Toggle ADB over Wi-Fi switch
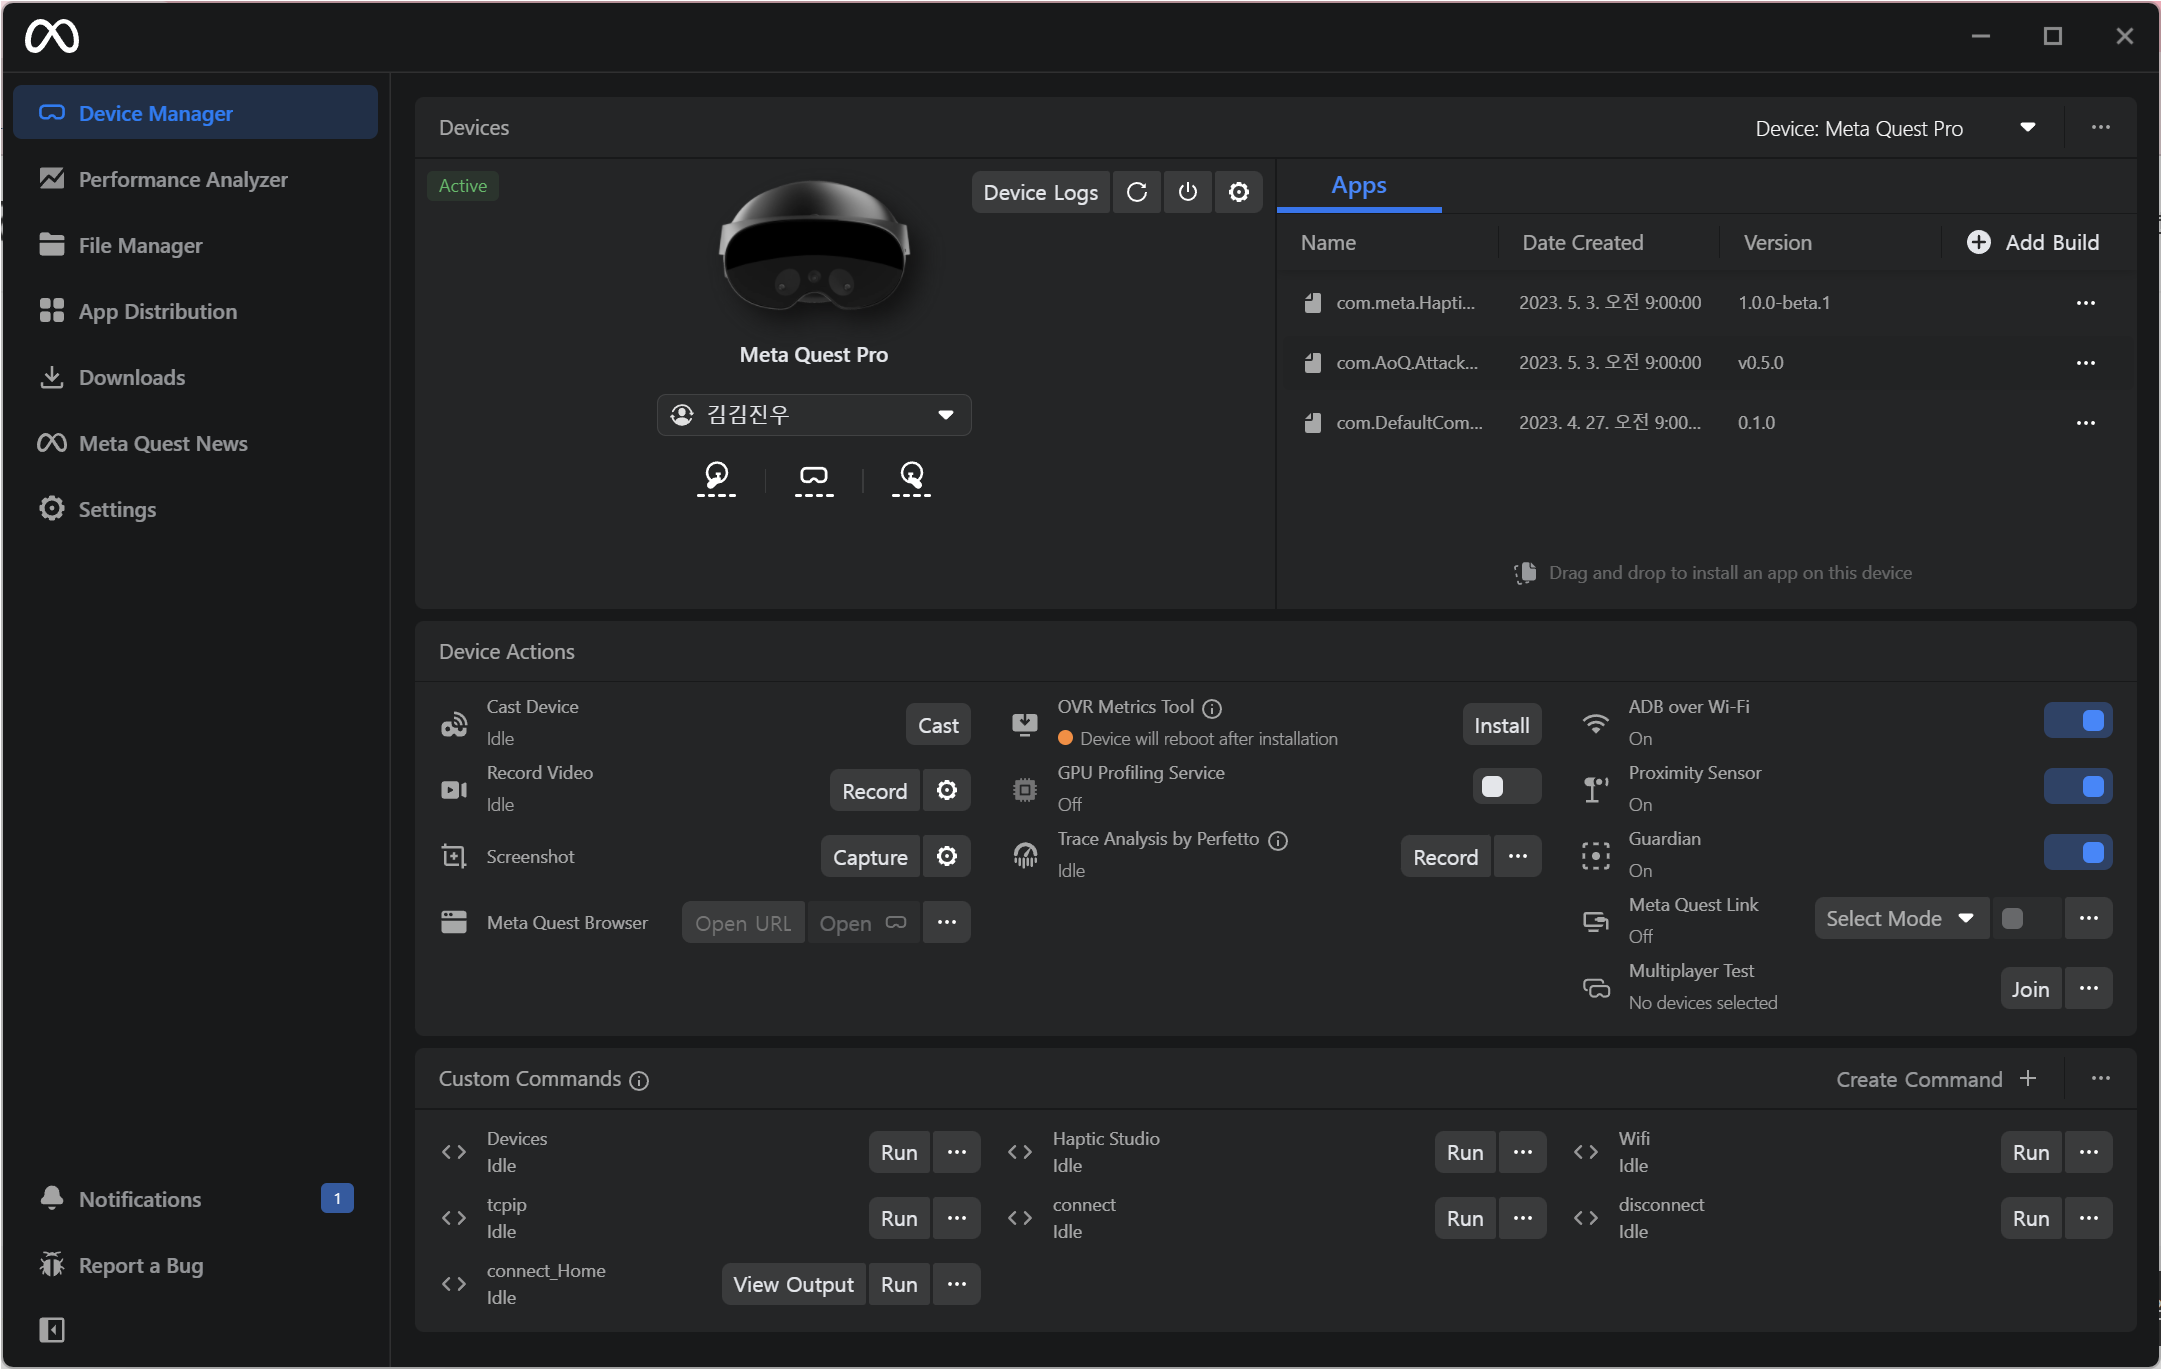2162x1370 pixels. (x=2078, y=721)
